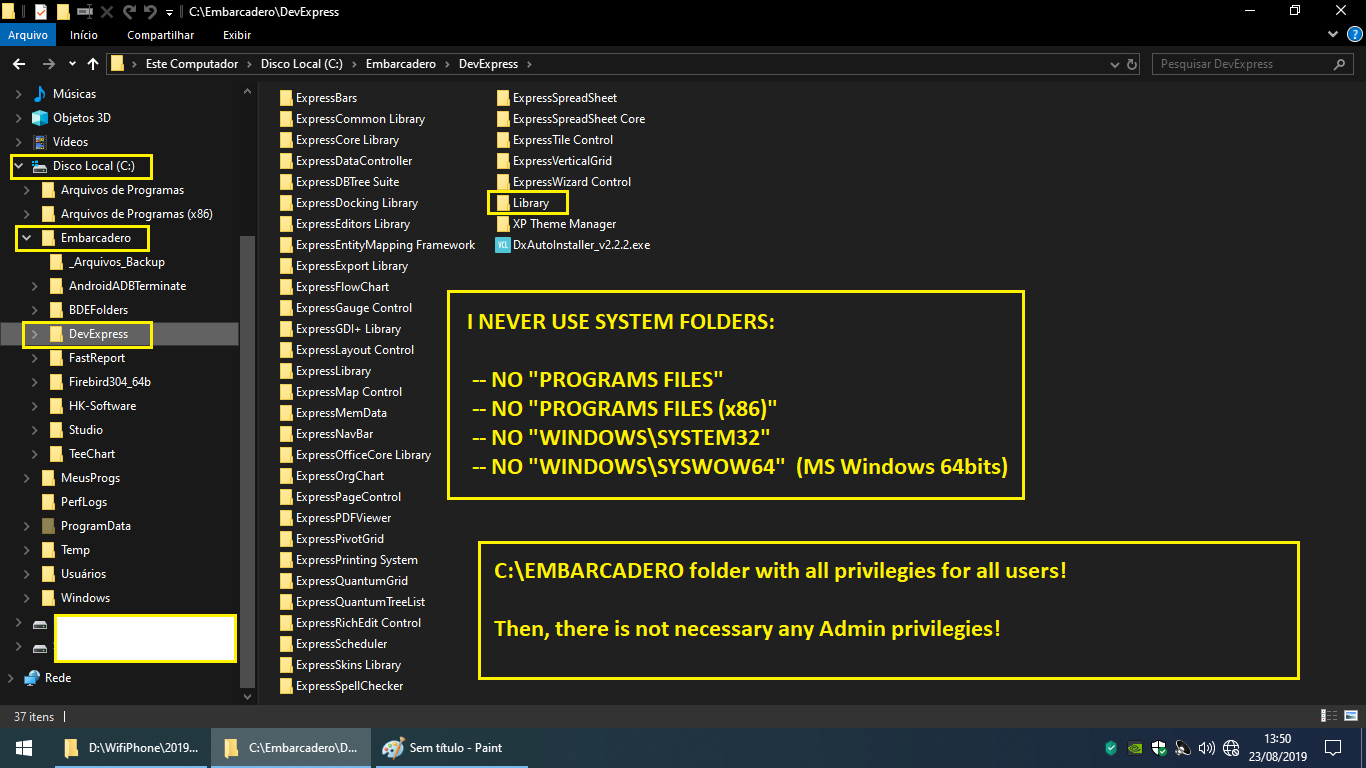Click the volume speaker tray icon

click(x=1207, y=748)
